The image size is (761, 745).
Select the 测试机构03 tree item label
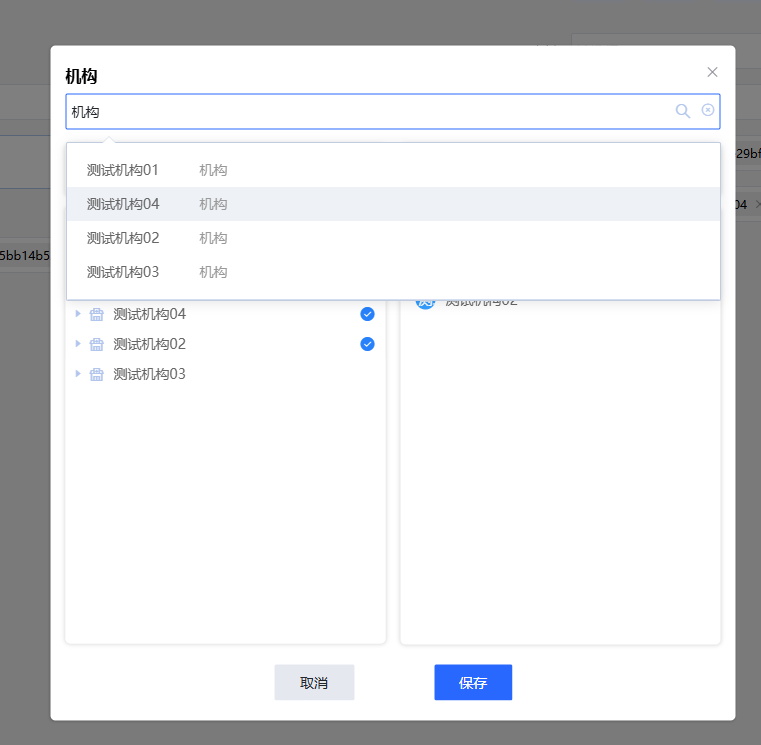click(x=150, y=374)
